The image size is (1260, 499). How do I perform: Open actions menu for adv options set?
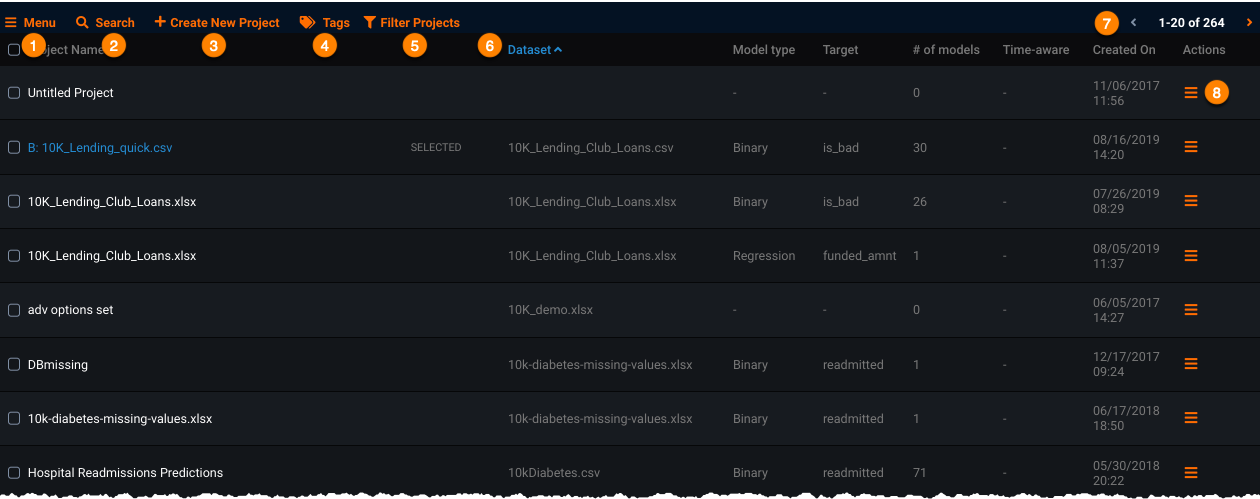pos(1190,310)
